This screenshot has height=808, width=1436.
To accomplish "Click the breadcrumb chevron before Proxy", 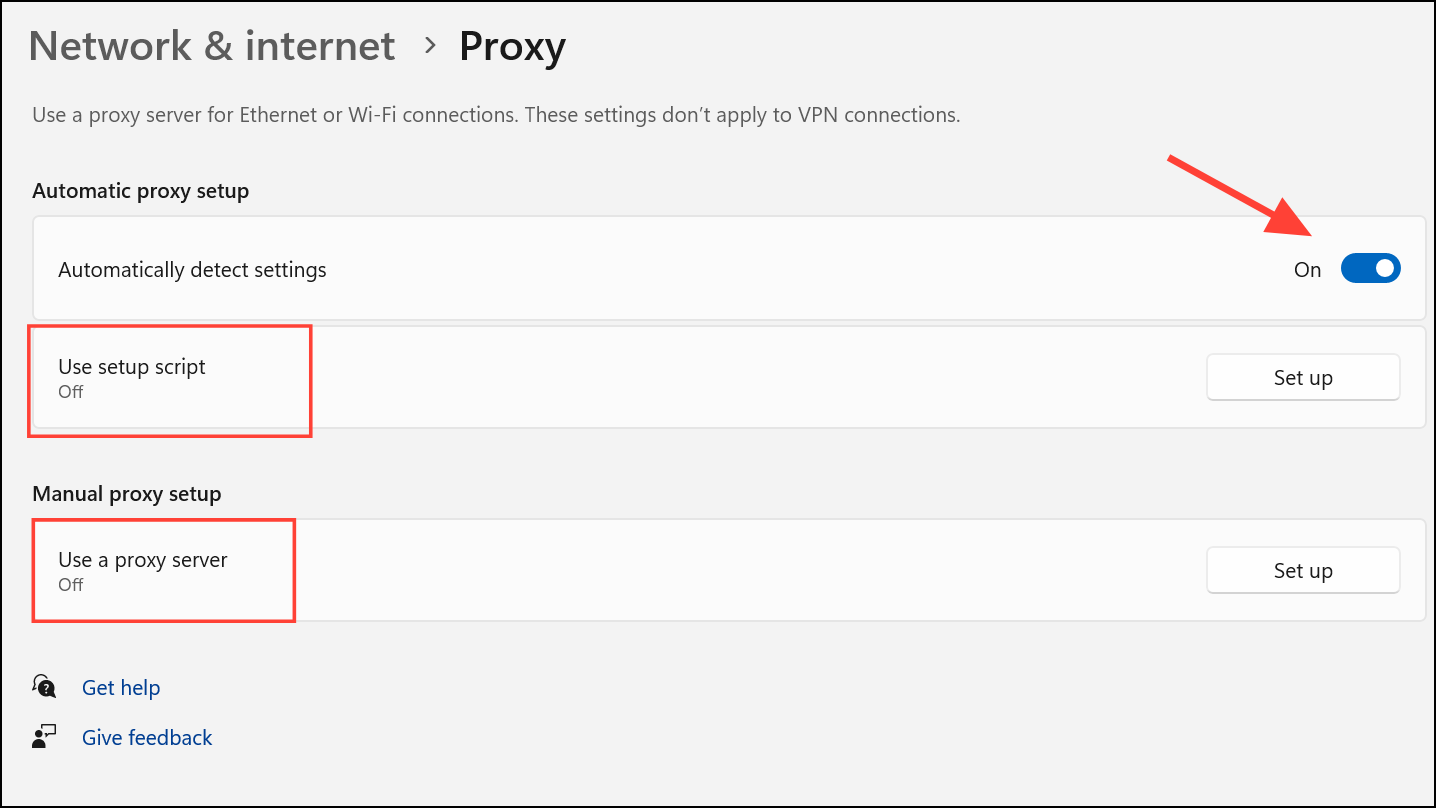I will (430, 46).
